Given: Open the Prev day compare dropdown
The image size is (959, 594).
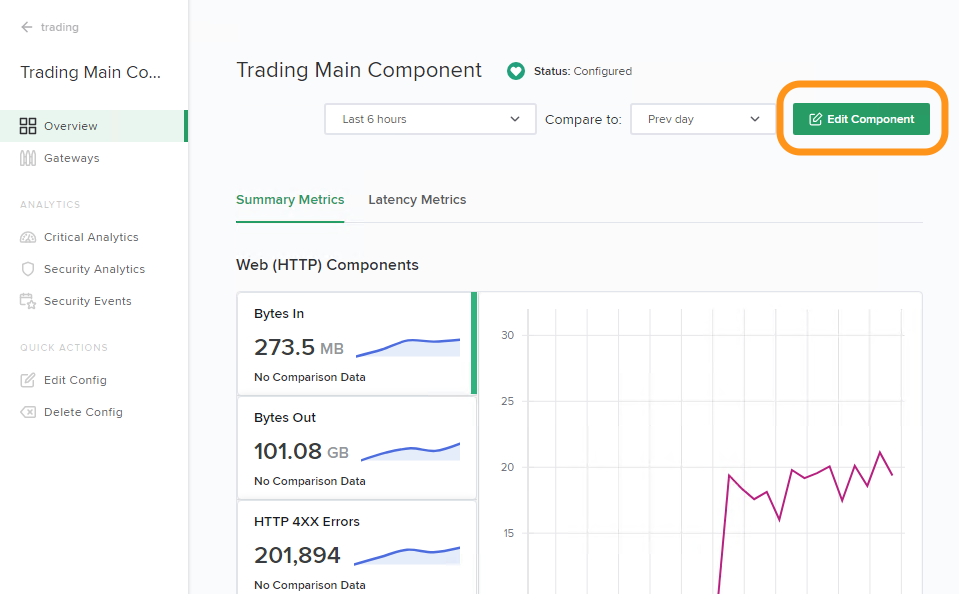Looking at the screenshot, I should click(702, 119).
